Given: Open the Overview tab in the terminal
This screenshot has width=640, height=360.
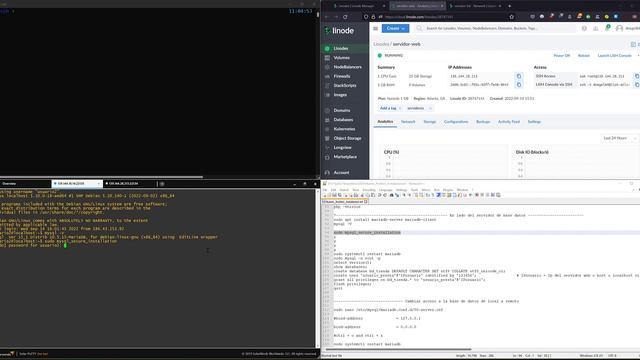Looking at the screenshot, I should [x=9, y=184].
